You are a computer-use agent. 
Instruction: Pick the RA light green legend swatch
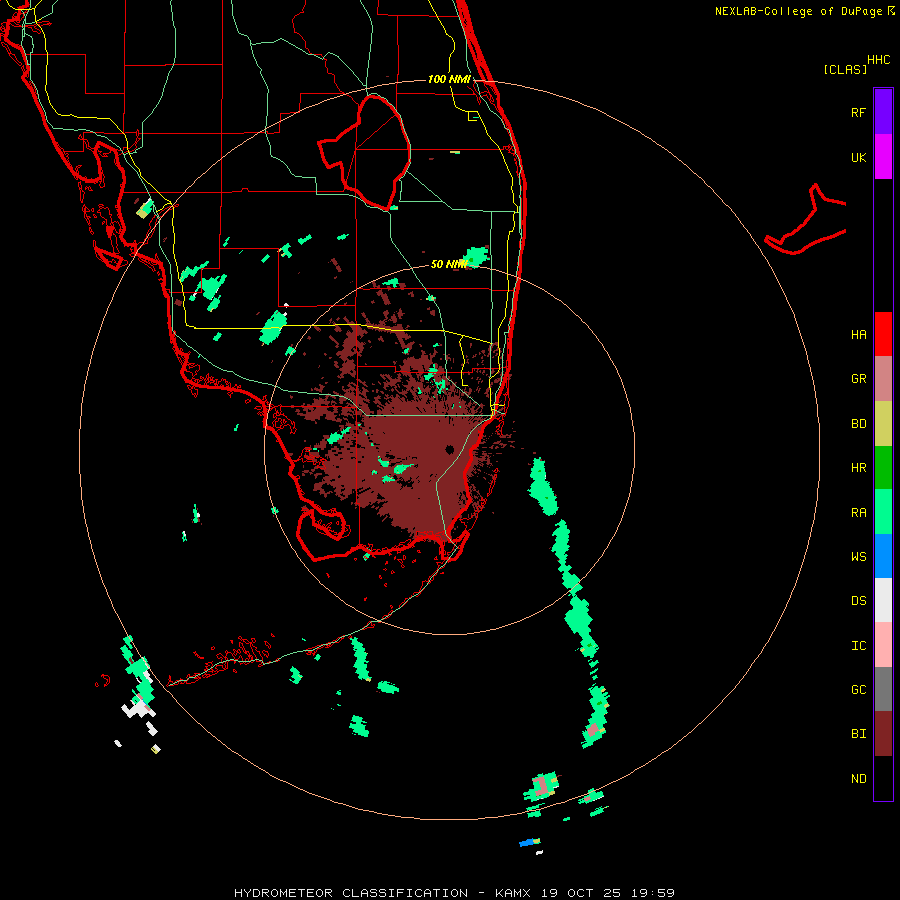point(883,512)
